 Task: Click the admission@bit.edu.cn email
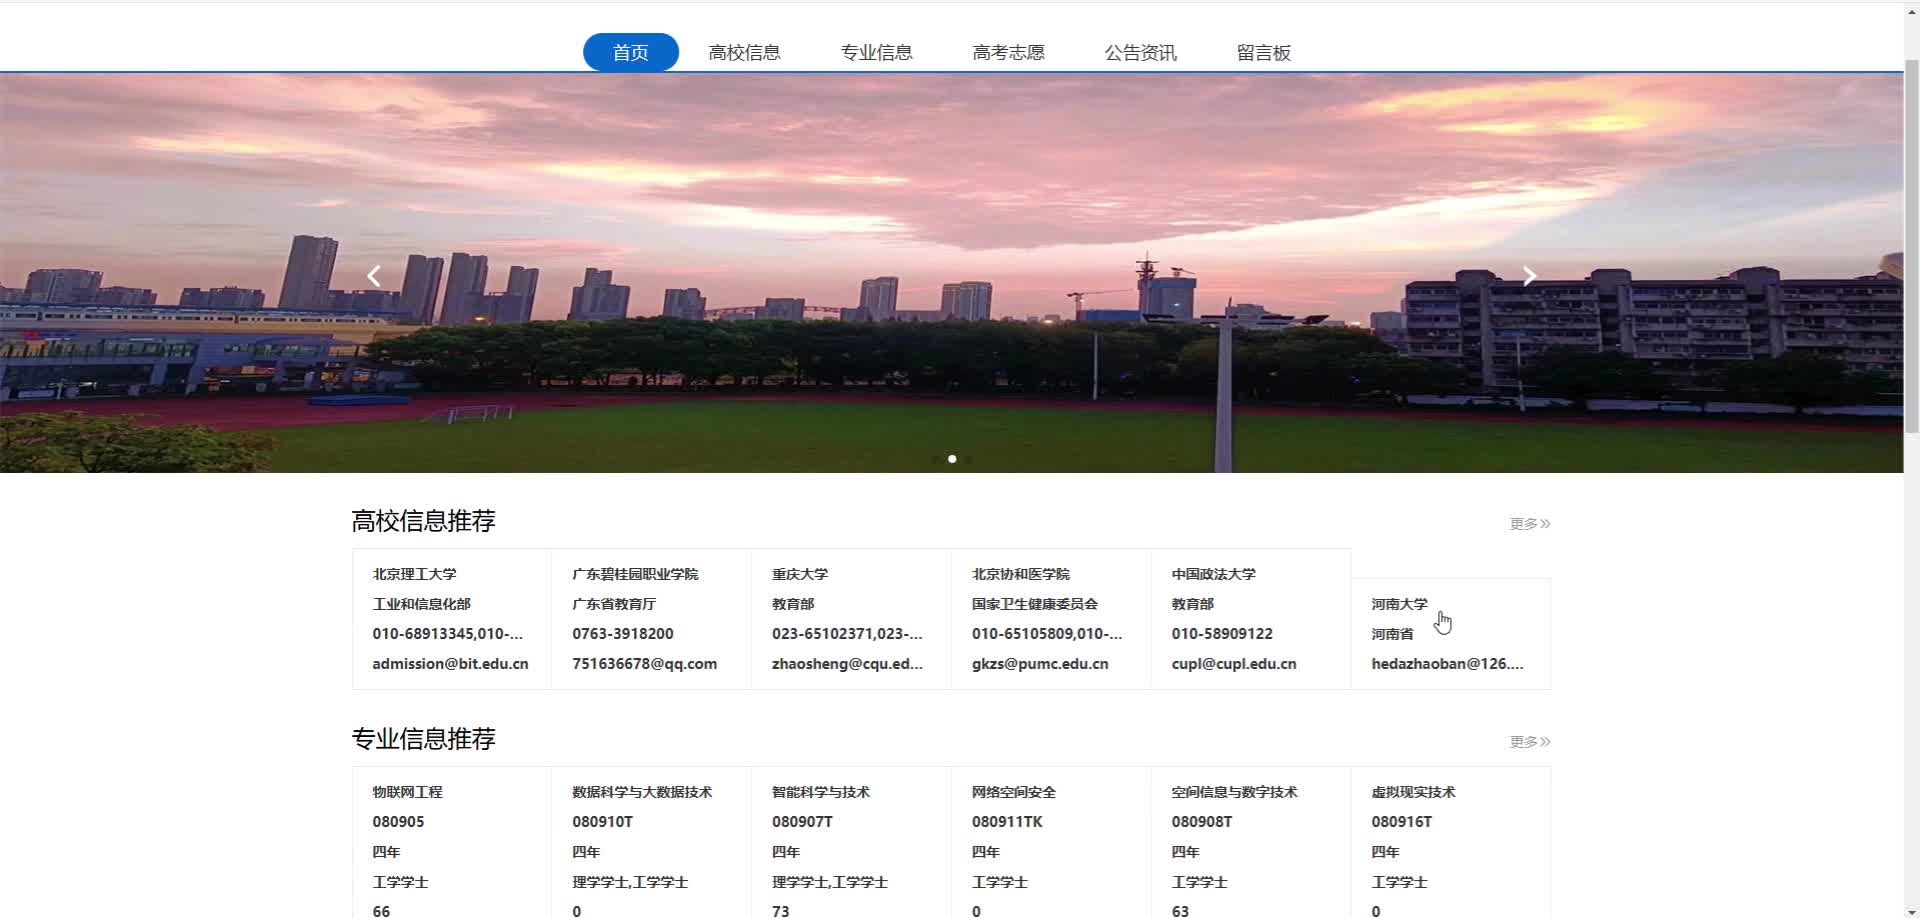(x=450, y=663)
